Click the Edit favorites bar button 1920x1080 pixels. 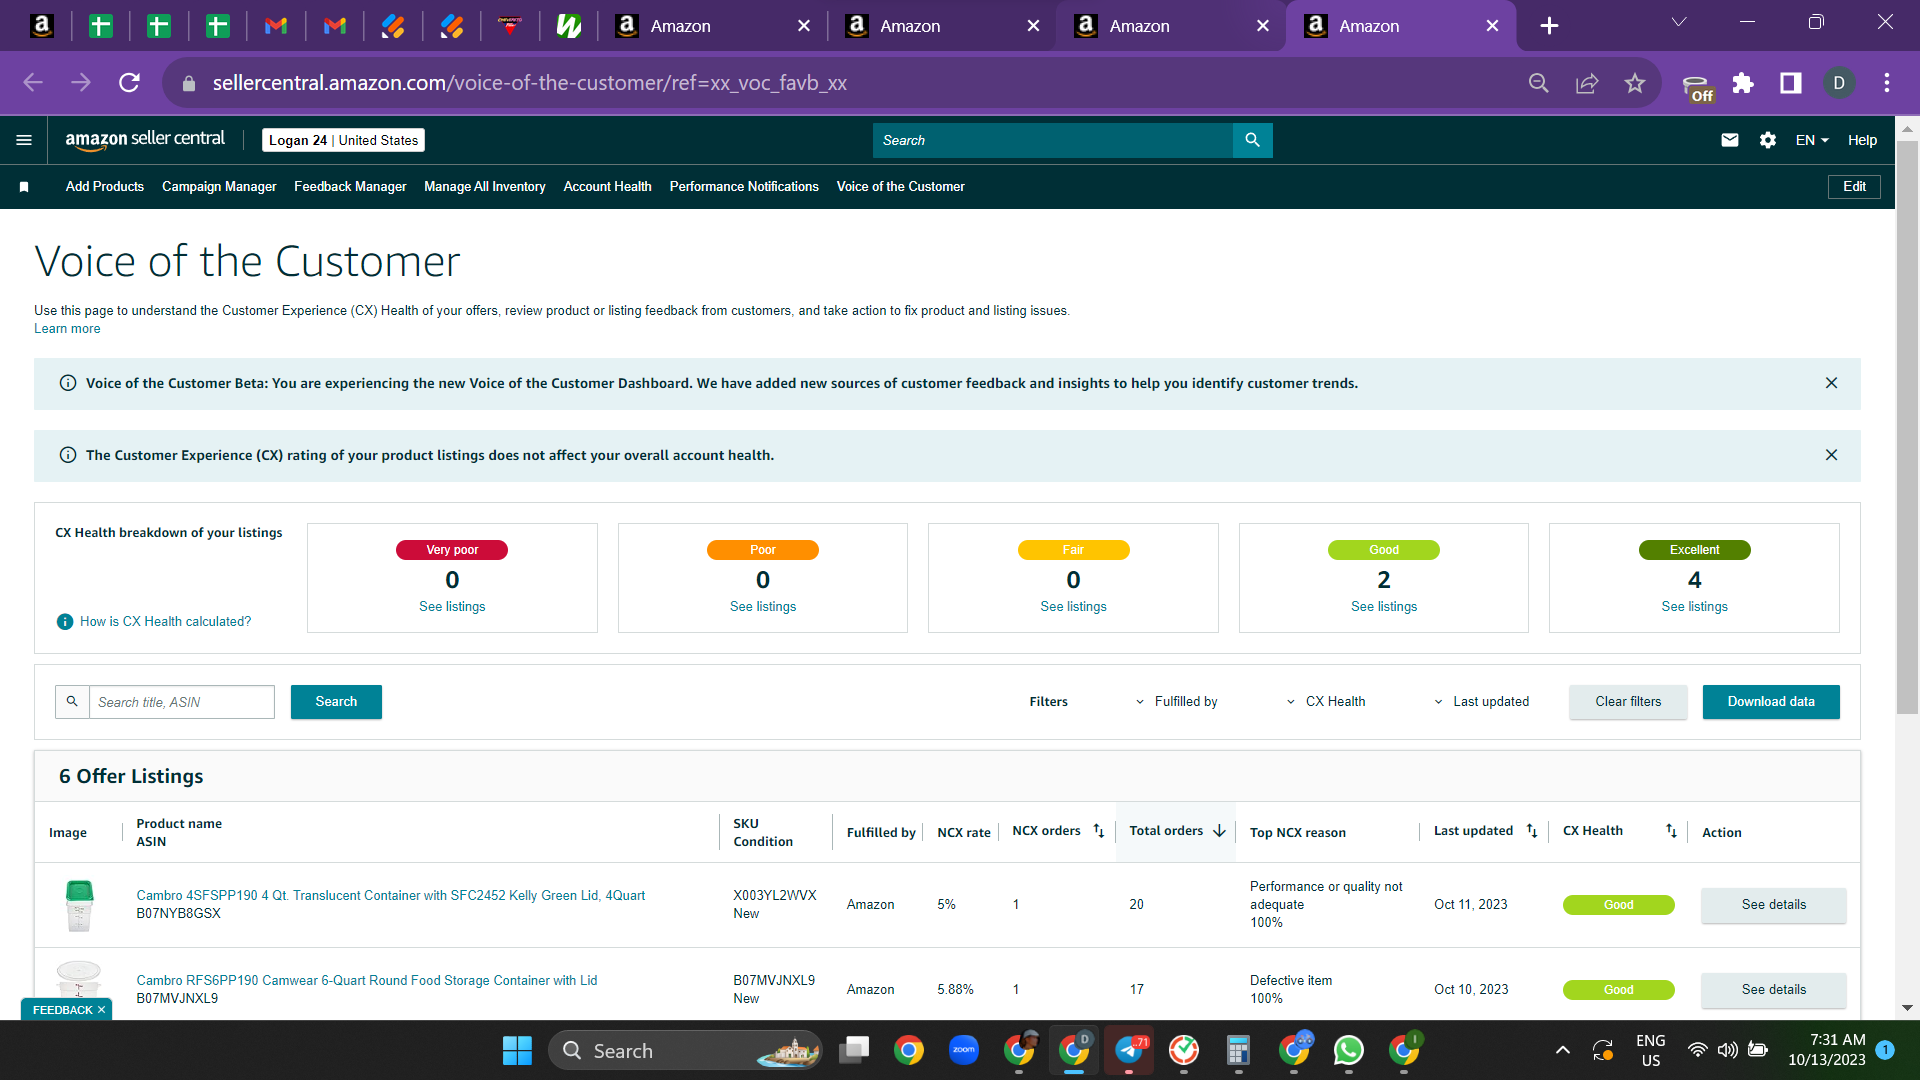(x=1854, y=187)
